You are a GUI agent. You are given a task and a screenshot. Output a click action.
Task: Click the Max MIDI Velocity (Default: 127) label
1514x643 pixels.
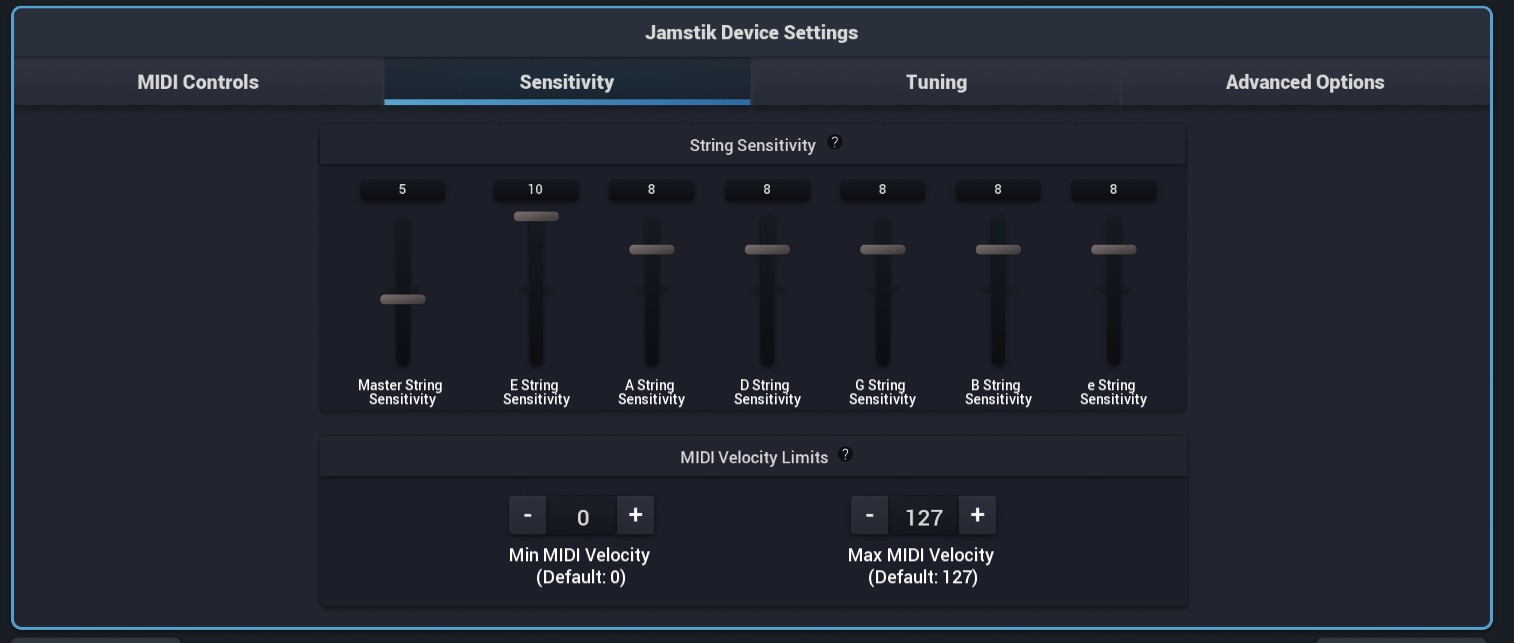922,566
